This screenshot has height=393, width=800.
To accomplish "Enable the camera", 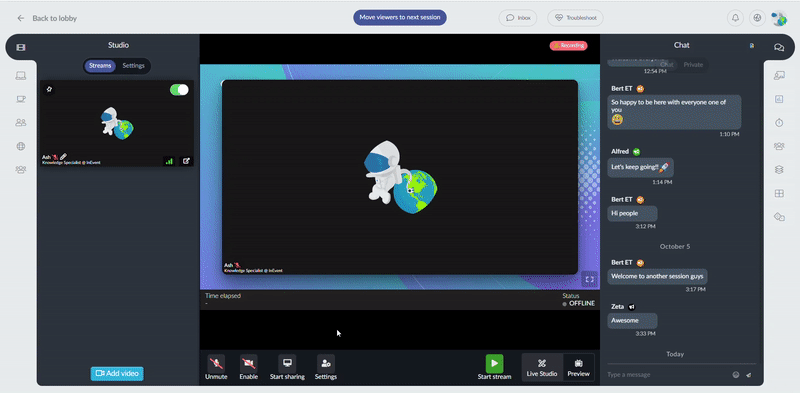I will point(248,367).
